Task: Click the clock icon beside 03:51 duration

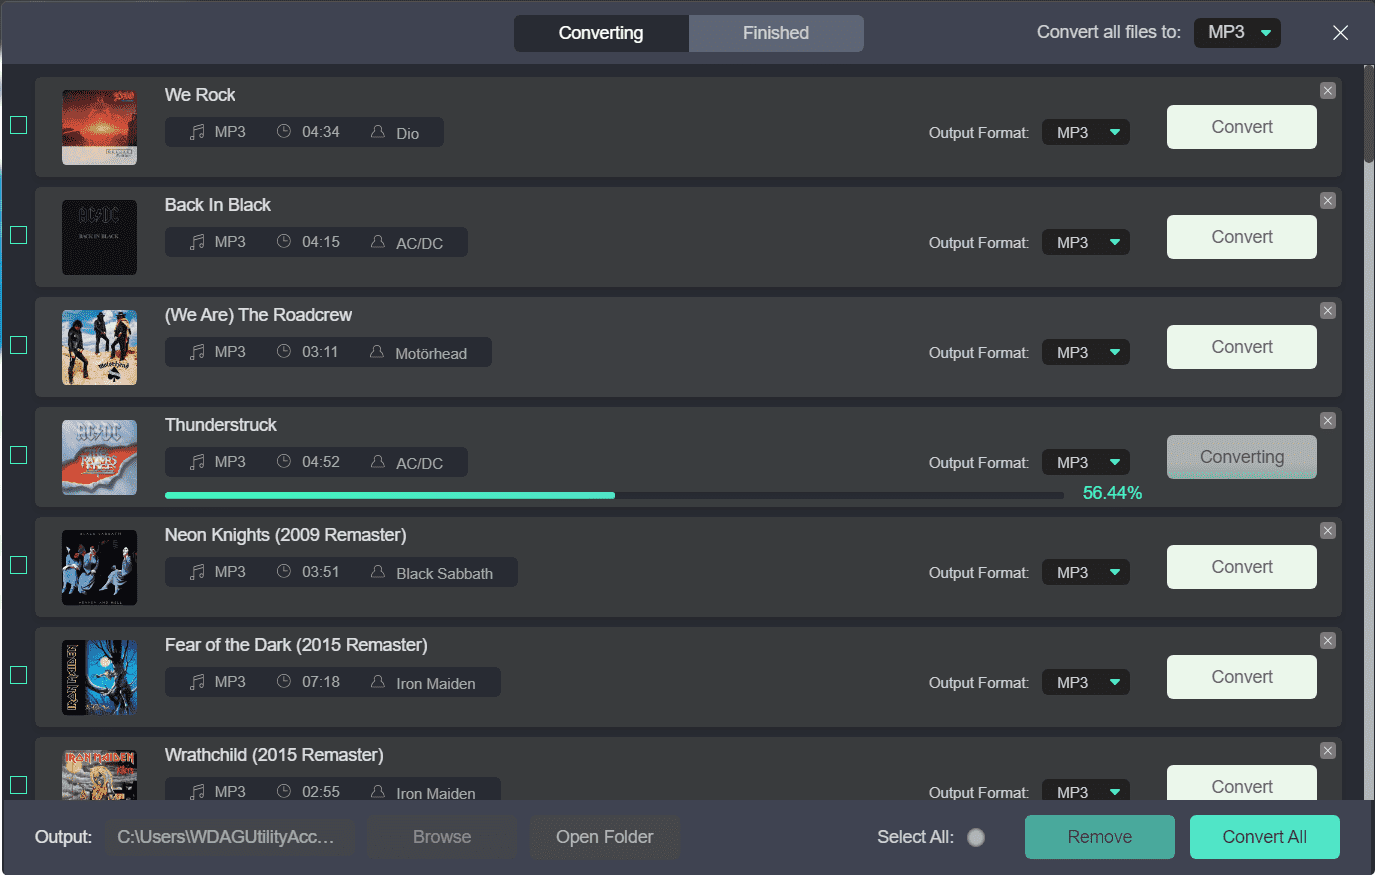Action: [x=284, y=572]
